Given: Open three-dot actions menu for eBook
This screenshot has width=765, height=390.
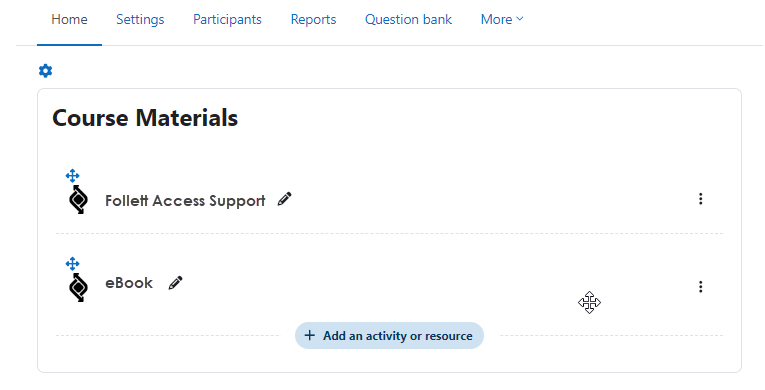Looking at the screenshot, I should click(701, 287).
